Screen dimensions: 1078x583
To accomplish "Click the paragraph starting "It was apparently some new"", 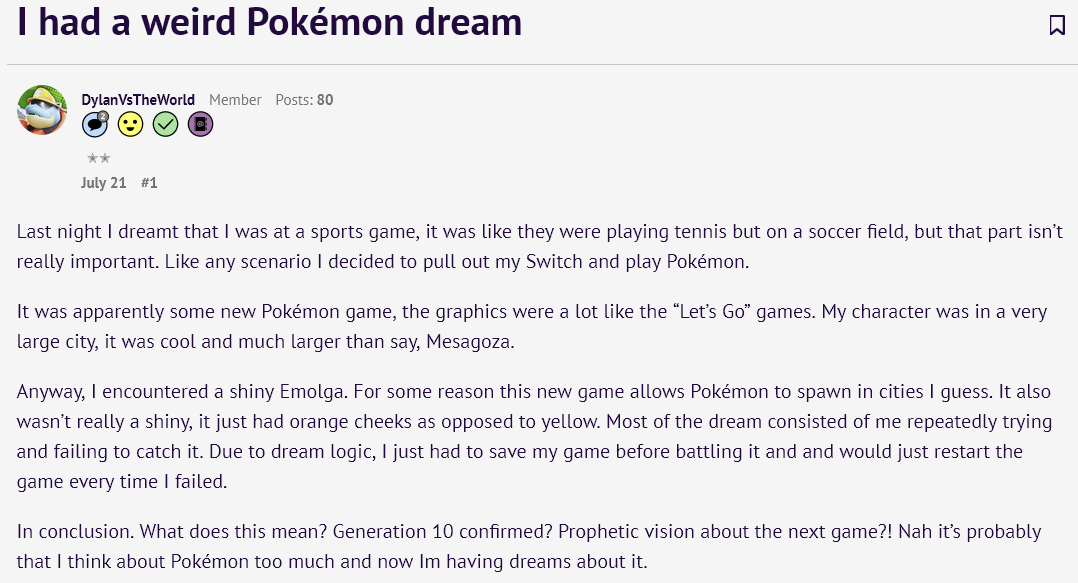I will pyautogui.click(x=531, y=327).
